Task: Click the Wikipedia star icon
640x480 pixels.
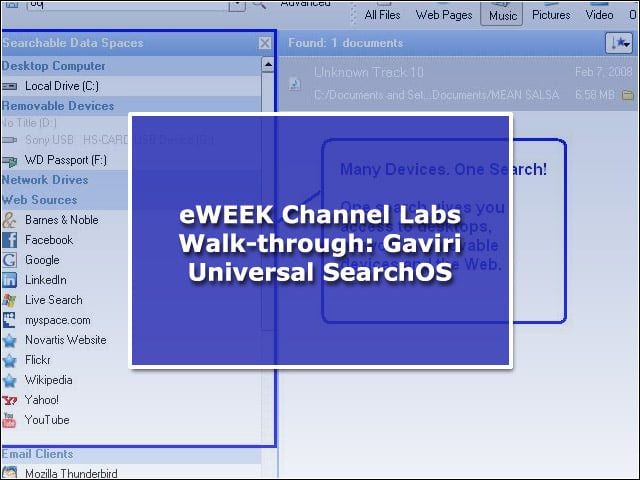Action: coord(9,380)
